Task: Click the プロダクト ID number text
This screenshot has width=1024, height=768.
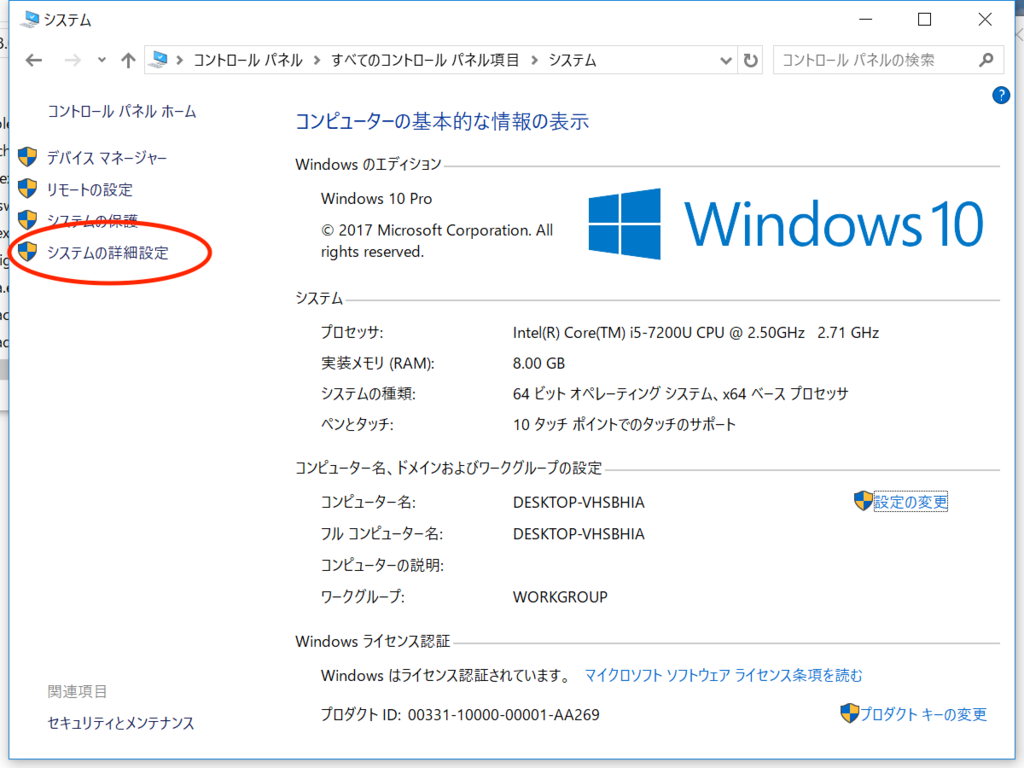Action: [x=504, y=715]
